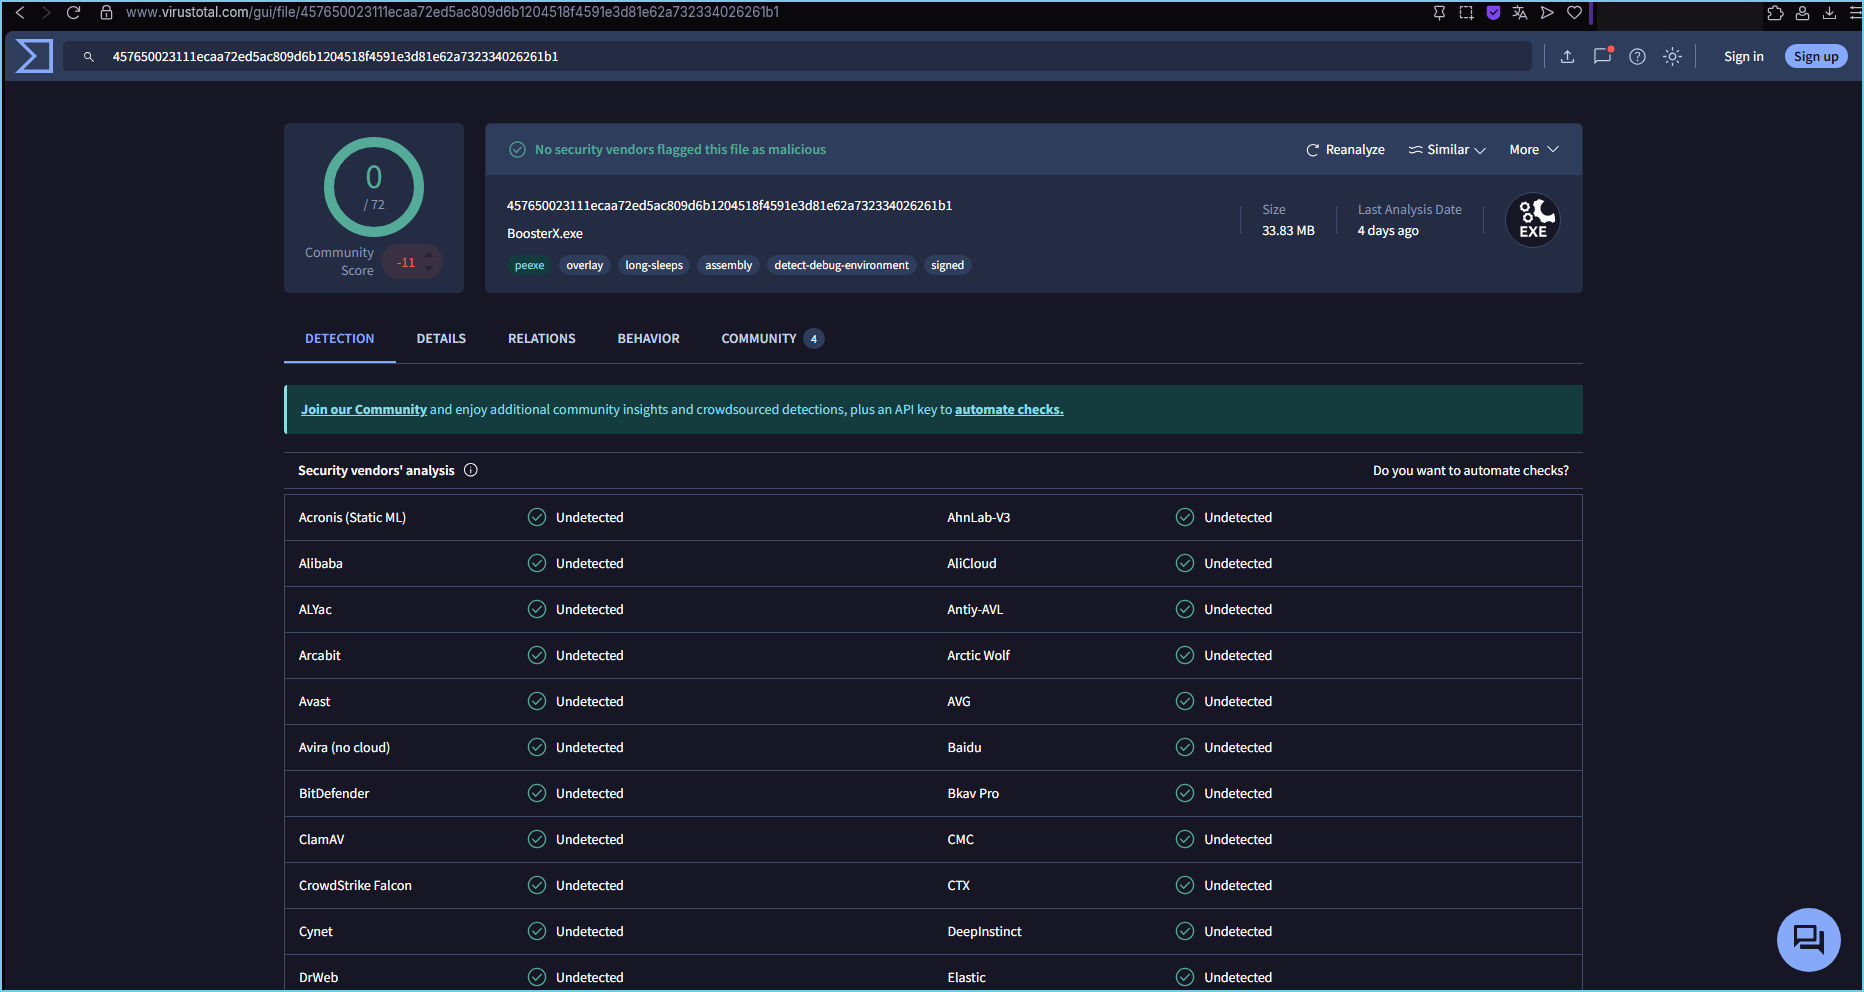1864x992 pixels.
Task: Click the browser extensions puzzle icon
Action: coord(1775,13)
